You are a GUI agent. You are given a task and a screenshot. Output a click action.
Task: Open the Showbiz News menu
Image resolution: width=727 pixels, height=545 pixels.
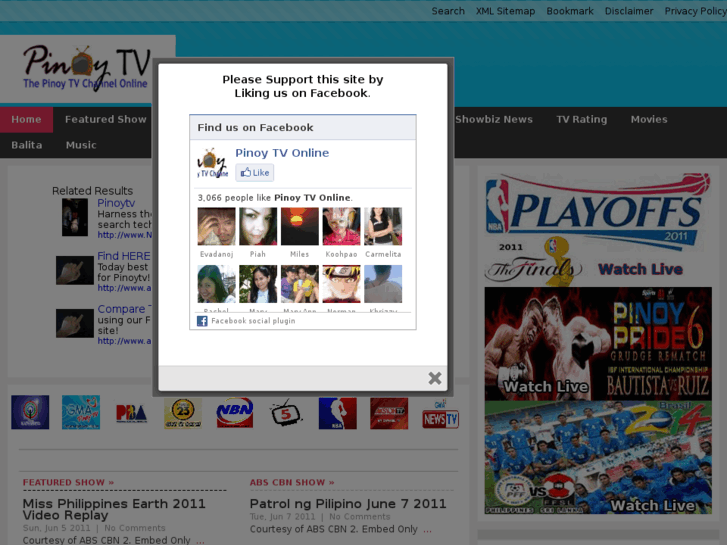494,120
